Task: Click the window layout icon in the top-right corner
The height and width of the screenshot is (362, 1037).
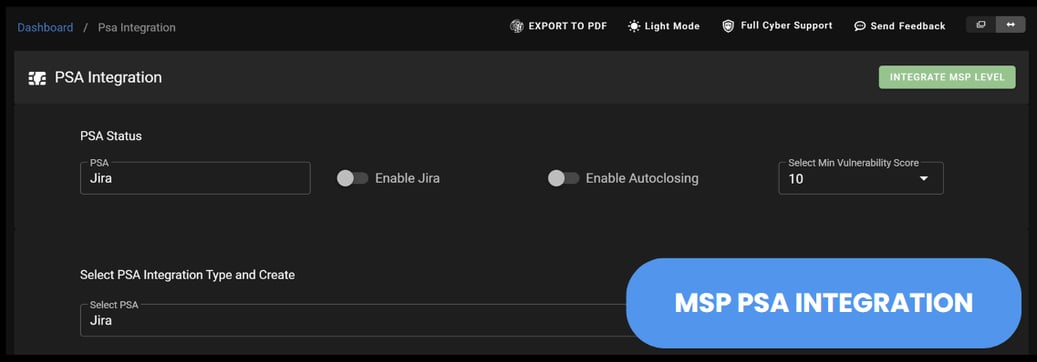Action: [x=981, y=24]
